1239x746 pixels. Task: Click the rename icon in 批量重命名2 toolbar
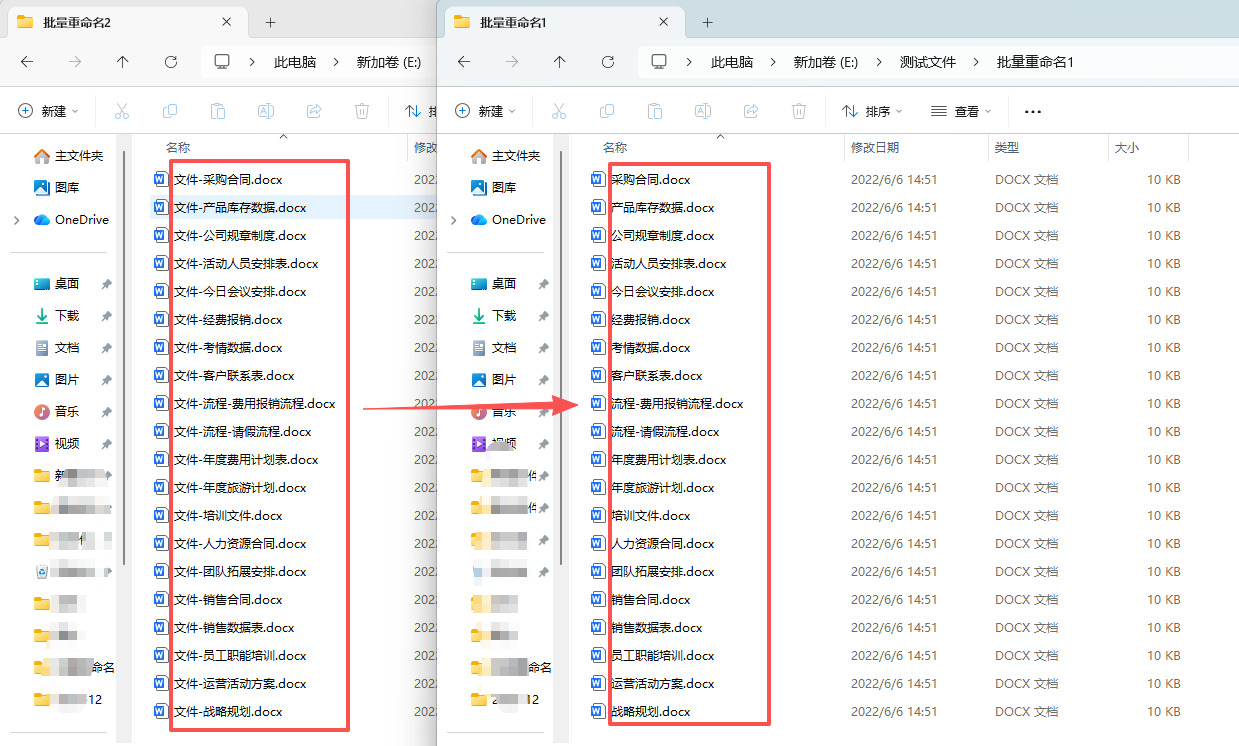coord(266,111)
